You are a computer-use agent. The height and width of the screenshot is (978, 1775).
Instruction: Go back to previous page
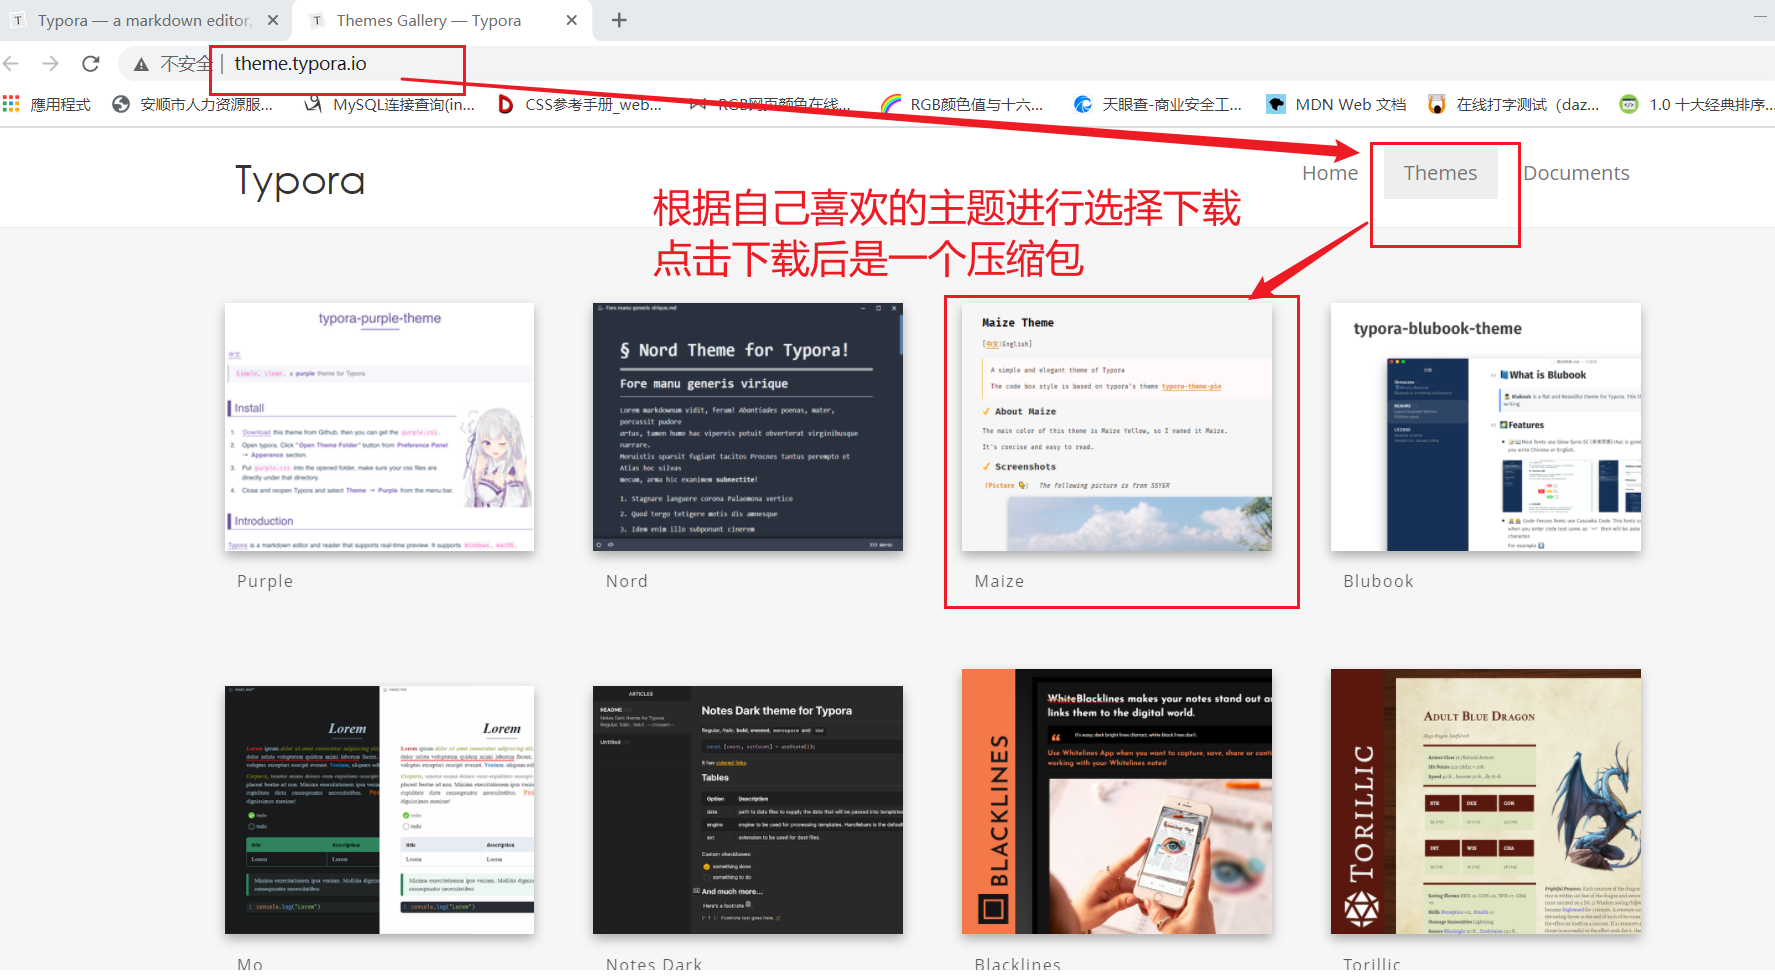[x=12, y=64]
